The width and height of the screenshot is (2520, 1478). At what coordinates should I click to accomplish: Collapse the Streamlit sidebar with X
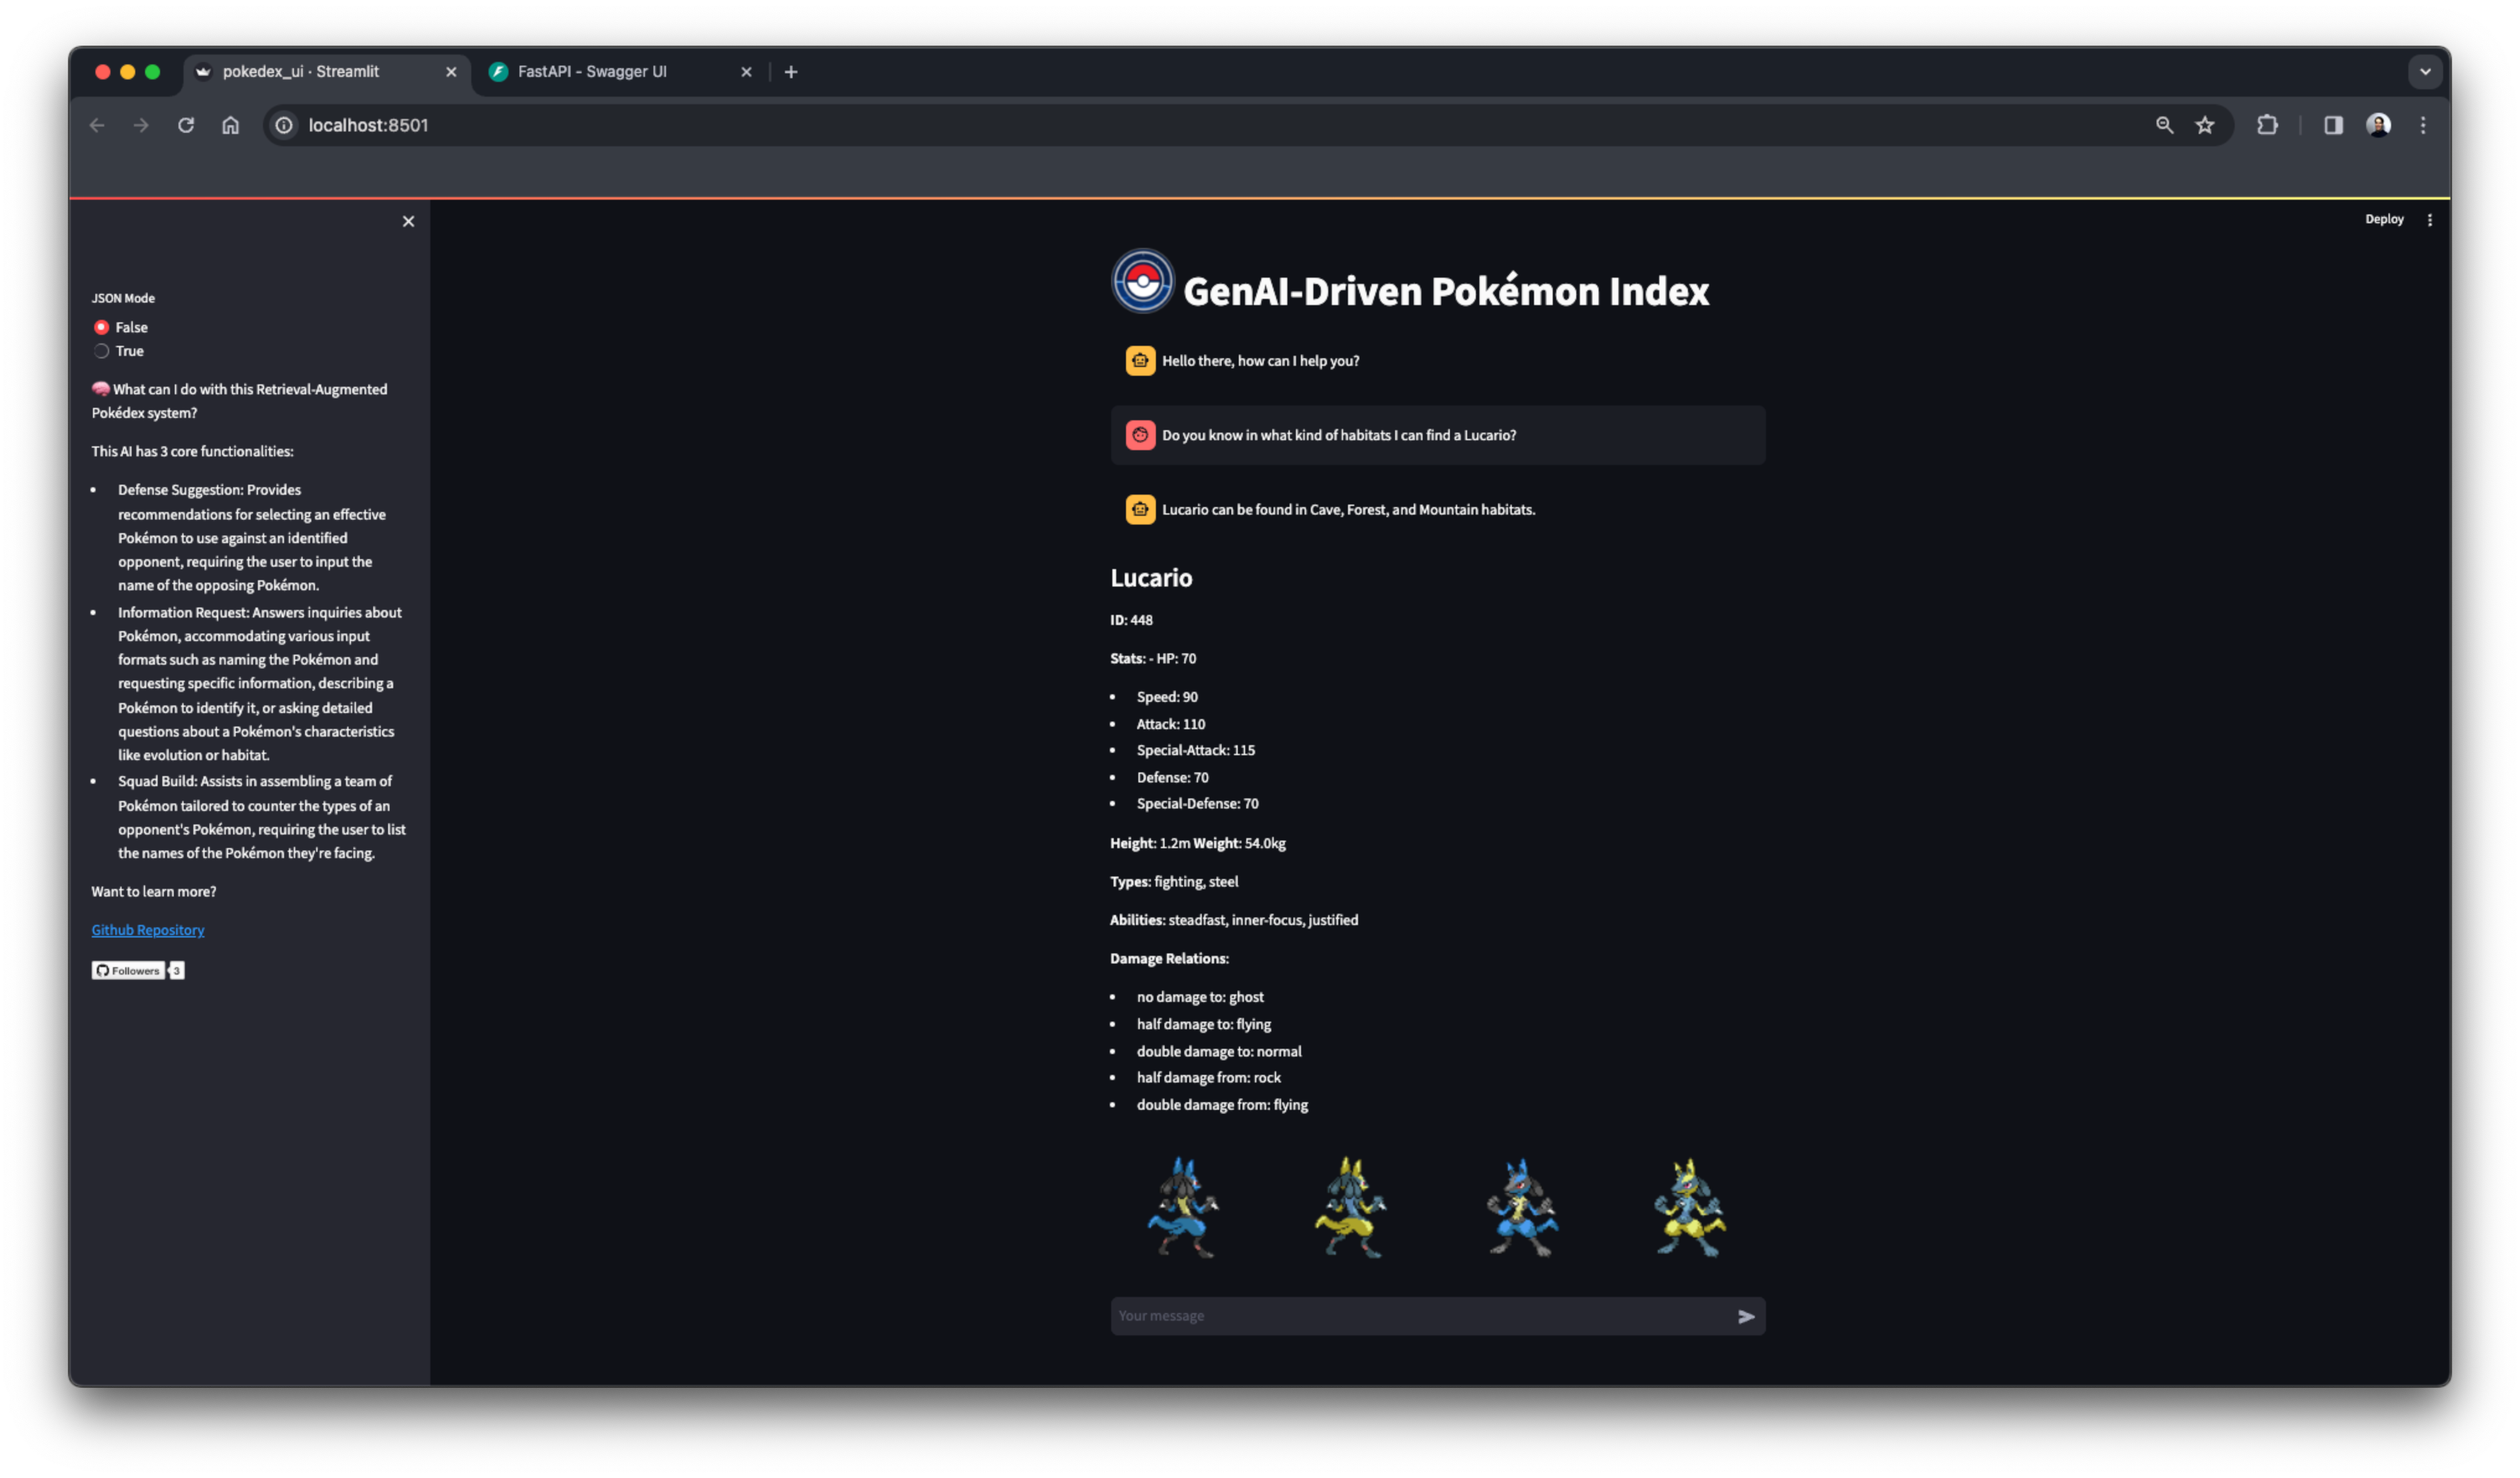[x=408, y=221]
